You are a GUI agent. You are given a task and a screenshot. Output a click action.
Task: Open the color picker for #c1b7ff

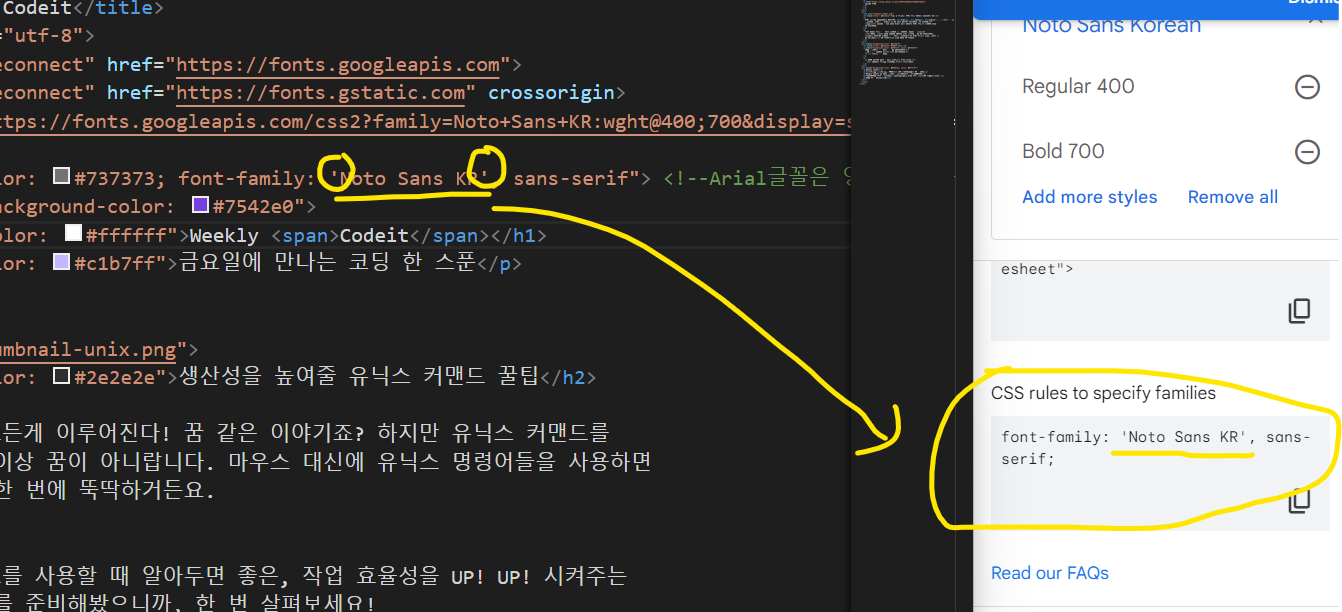point(62,263)
